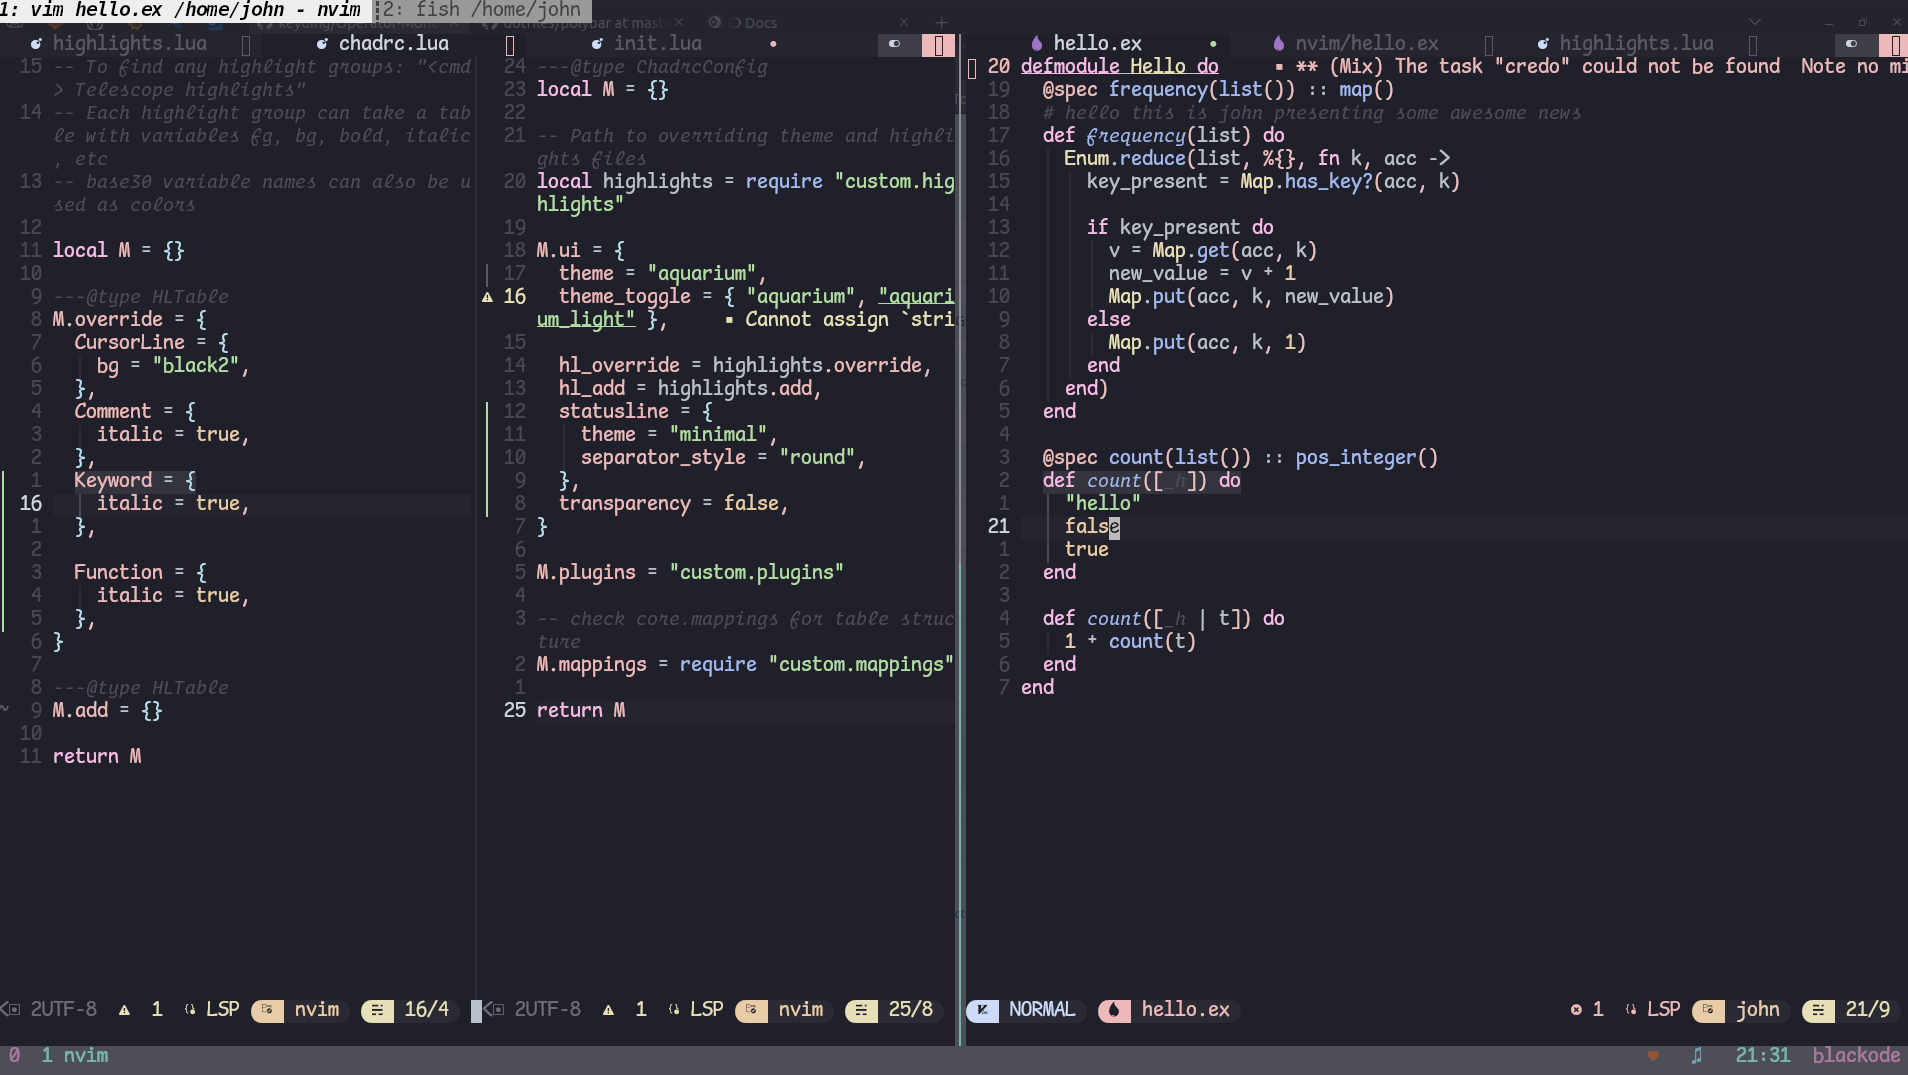Click the Lua icon on chadrc.lua tab
This screenshot has height=1075, width=1908.
coord(322,44)
